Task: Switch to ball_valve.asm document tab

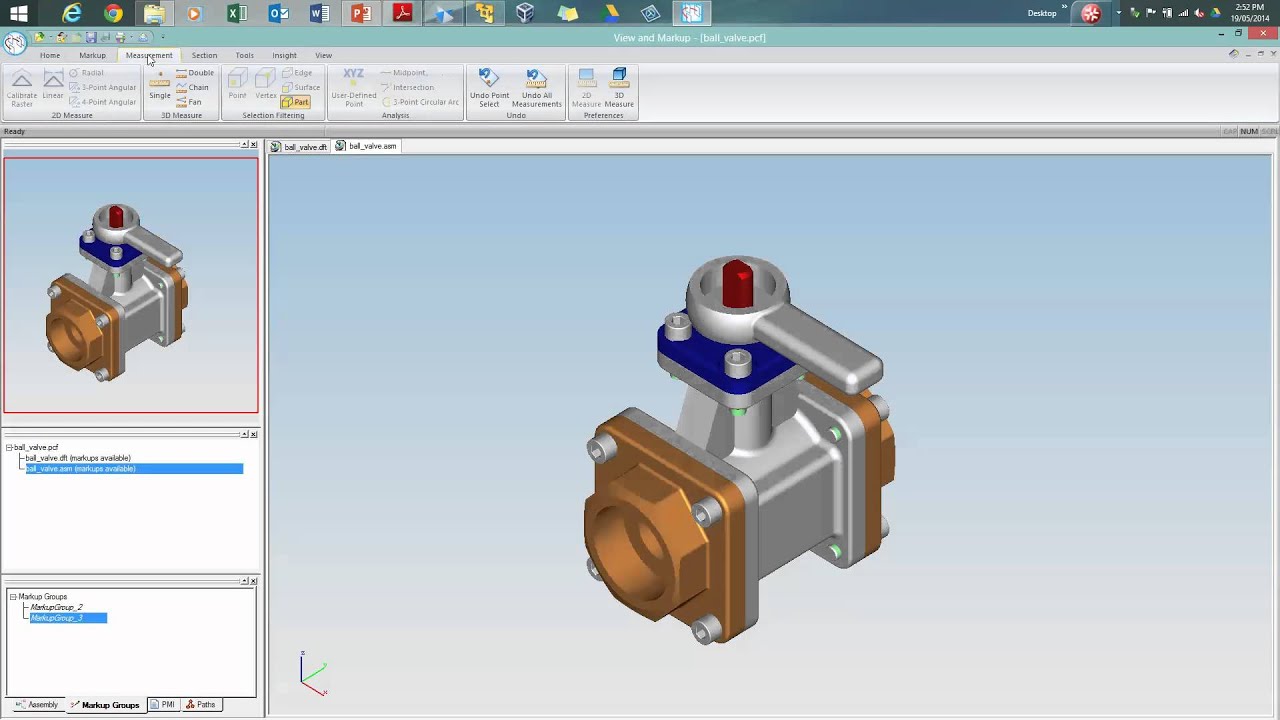Action: click(x=366, y=146)
